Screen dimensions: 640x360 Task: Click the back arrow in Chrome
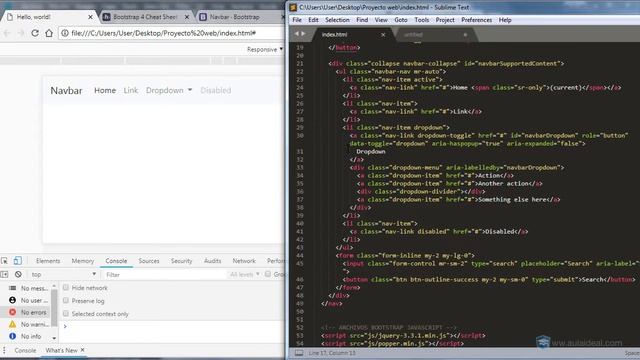click(7, 33)
